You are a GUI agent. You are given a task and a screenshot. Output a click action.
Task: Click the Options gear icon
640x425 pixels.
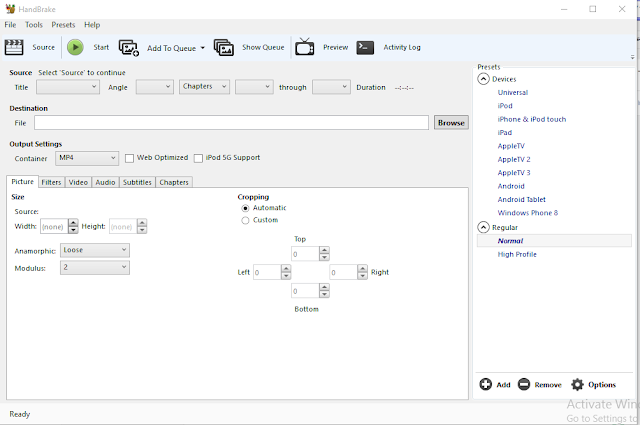click(577, 384)
